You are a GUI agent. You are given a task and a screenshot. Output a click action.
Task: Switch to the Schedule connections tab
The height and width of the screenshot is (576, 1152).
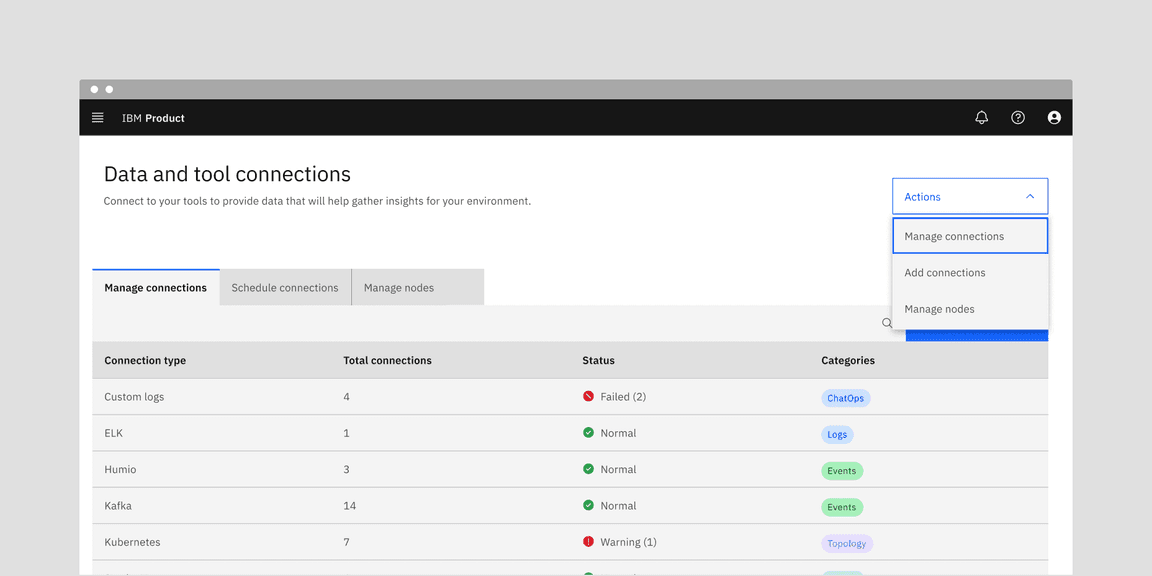(284, 287)
